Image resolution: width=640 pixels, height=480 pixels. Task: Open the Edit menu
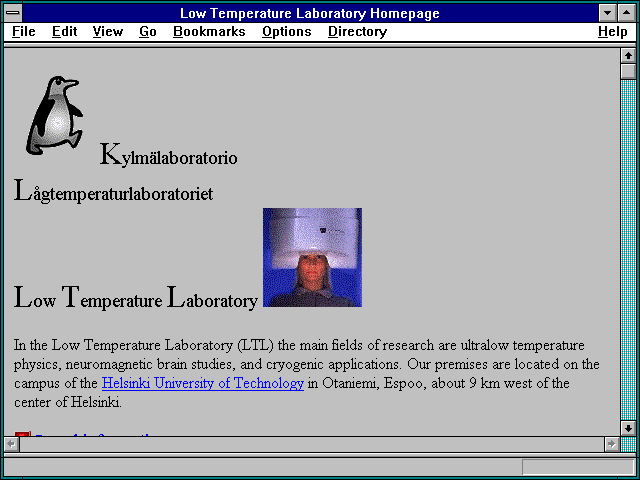tap(64, 31)
